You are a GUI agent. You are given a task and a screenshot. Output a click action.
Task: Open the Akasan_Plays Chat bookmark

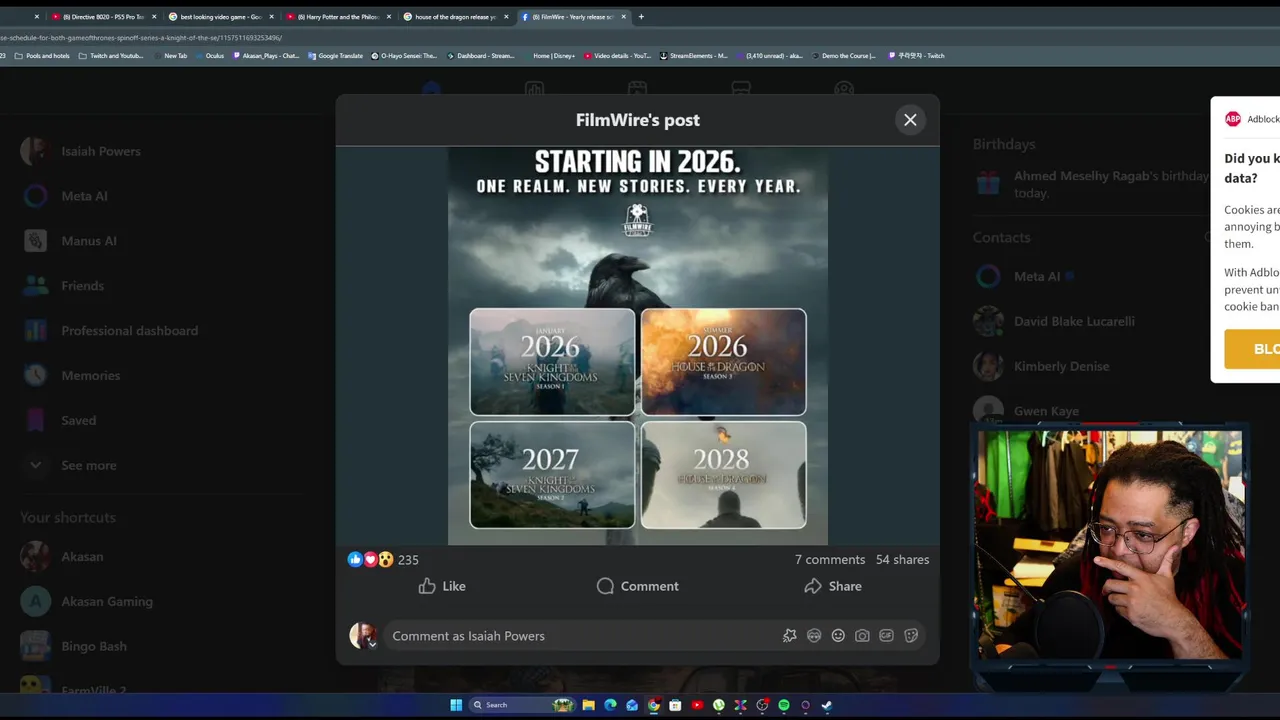[x=266, y=56]
